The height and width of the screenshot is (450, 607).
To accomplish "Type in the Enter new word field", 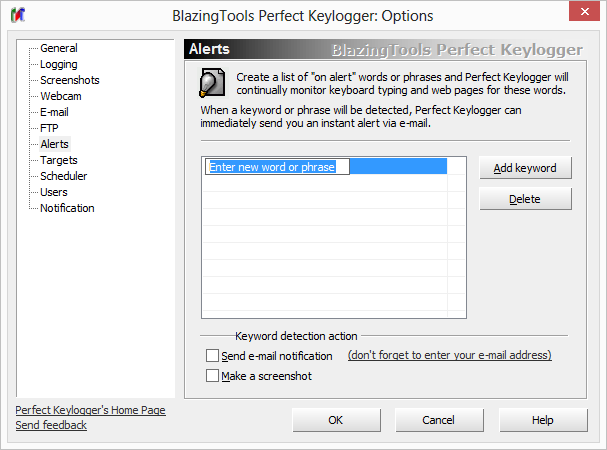I will coord(277,166).
